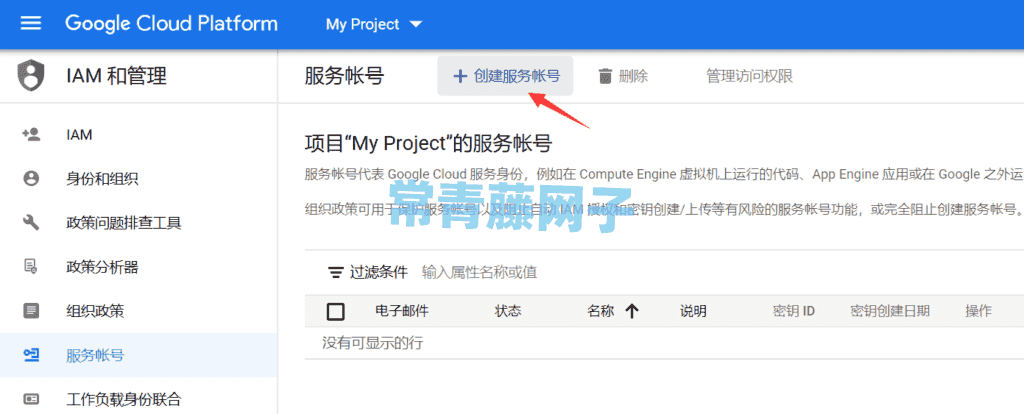Sort by the 状态 column header
This screenshot has width=1024, height=414.
tap(508, 311)
